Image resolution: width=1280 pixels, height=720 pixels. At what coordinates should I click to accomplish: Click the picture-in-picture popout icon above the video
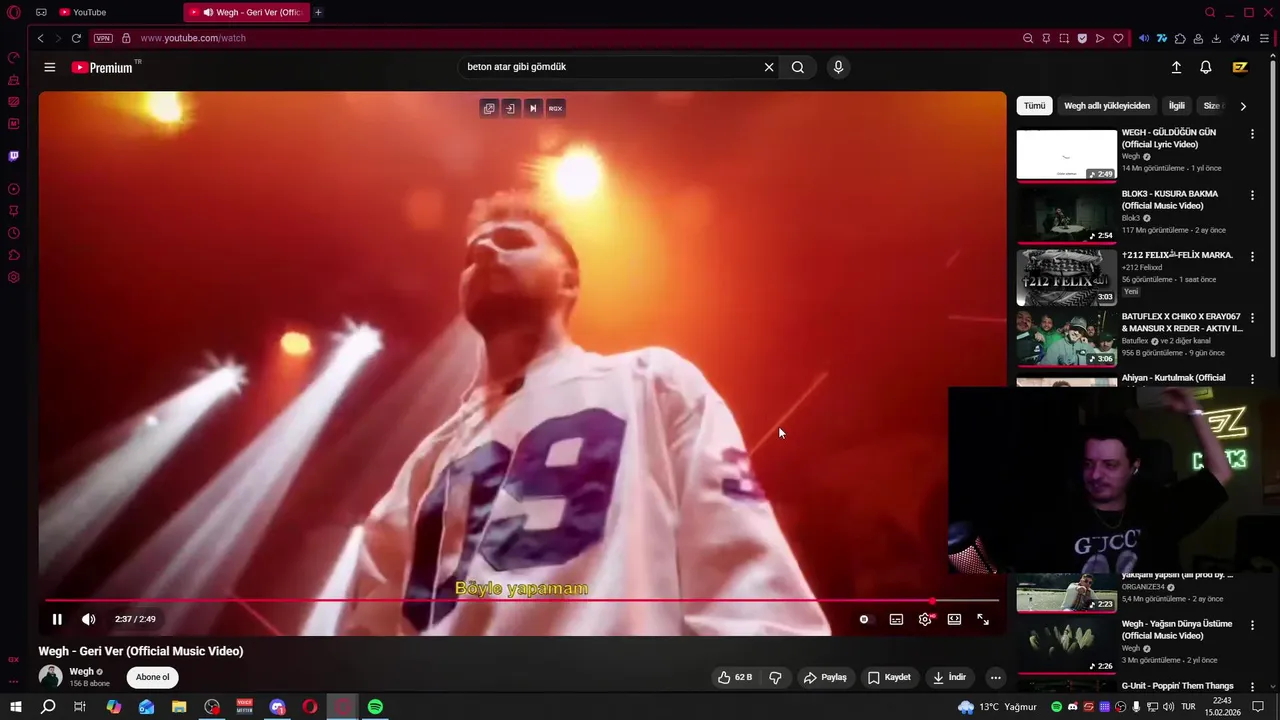coord(489,108)
